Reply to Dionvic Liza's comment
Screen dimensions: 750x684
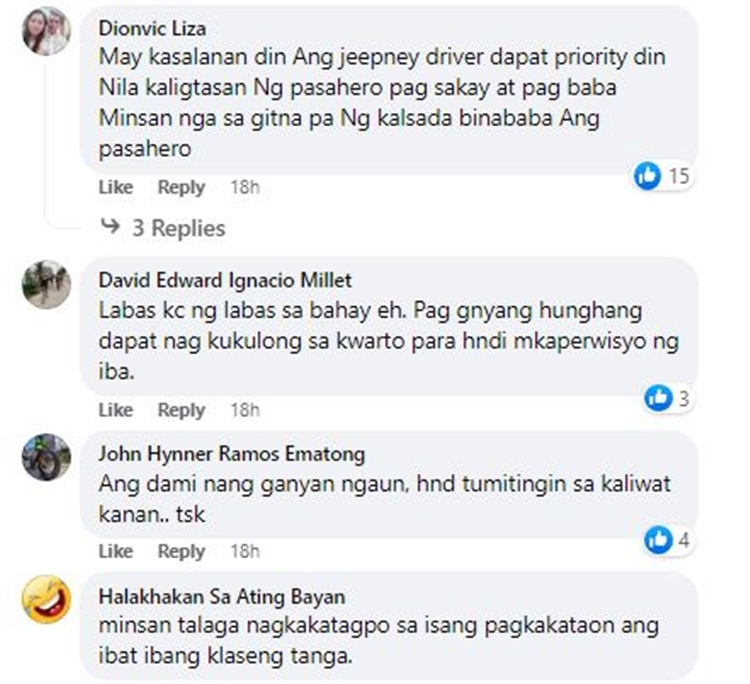coord(181,187)
